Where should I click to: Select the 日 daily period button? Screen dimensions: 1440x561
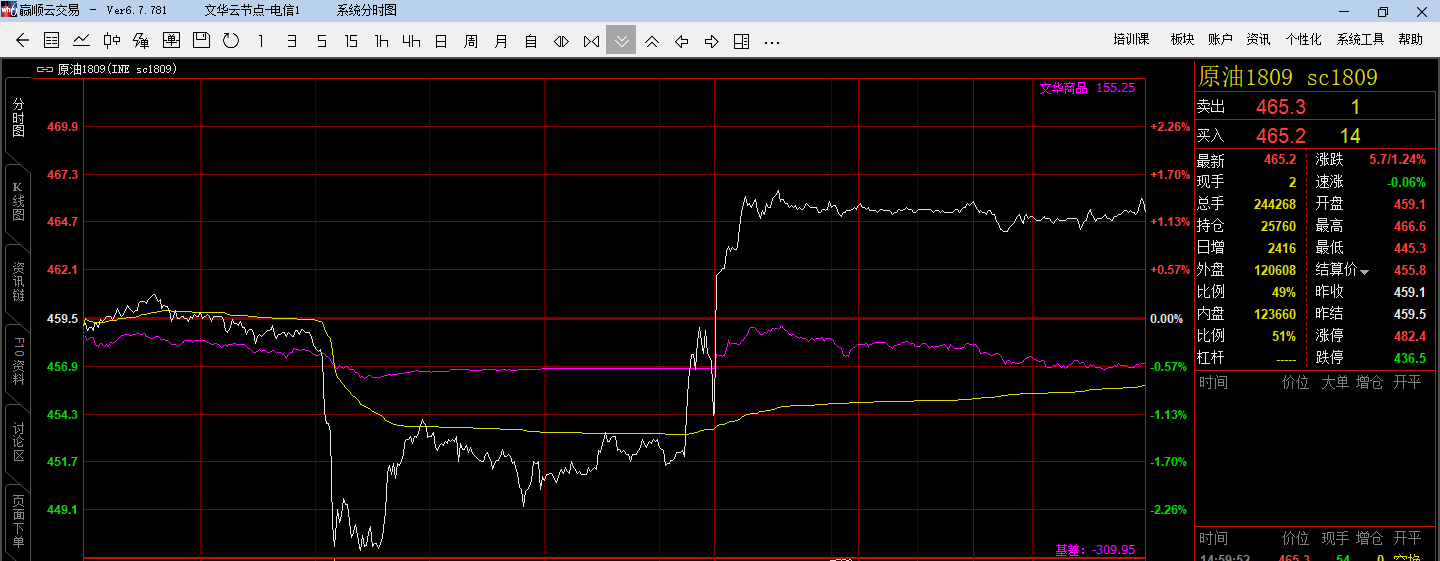[x=441, y=41]
